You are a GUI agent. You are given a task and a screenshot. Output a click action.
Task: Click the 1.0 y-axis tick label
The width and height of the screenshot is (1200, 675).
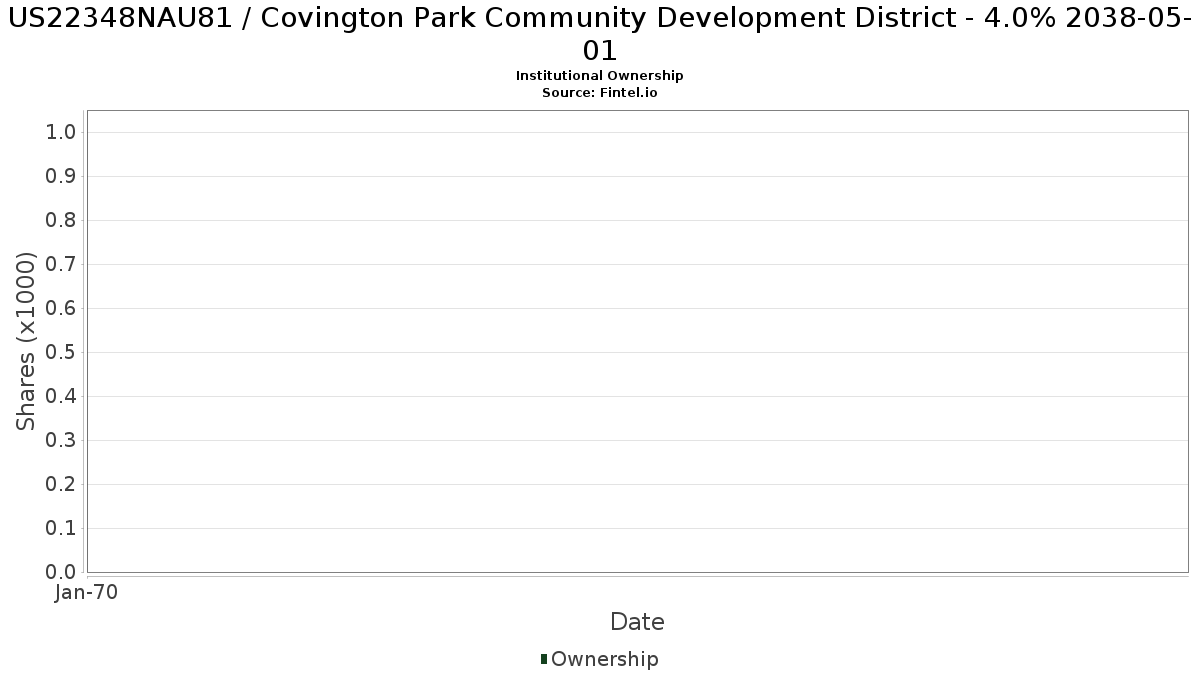point(61,133)
